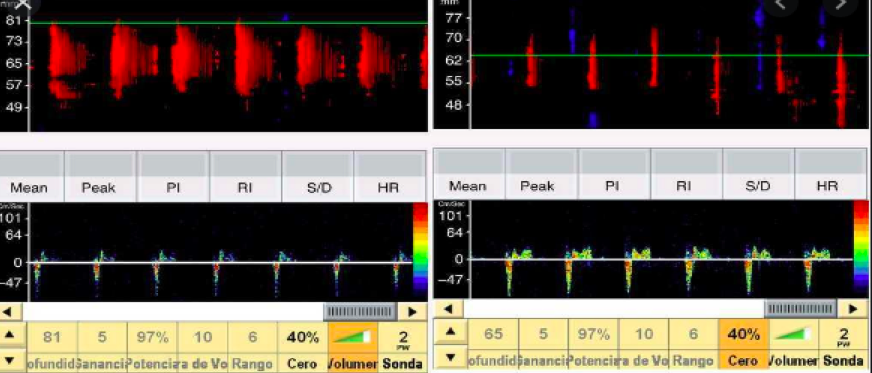Select the Profundidad cell showing 65
This screenshot has width=872, height=373.
(493, 344)
